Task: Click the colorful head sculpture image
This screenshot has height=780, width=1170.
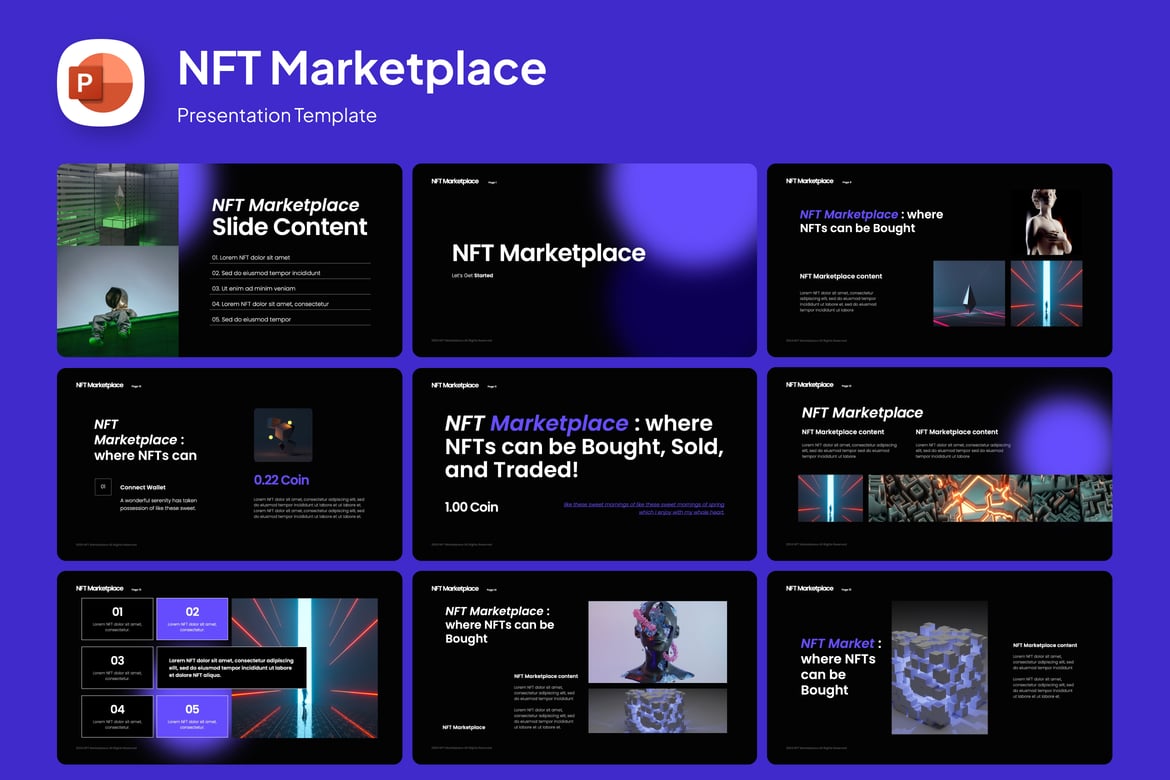Action: tap(657, 642)
